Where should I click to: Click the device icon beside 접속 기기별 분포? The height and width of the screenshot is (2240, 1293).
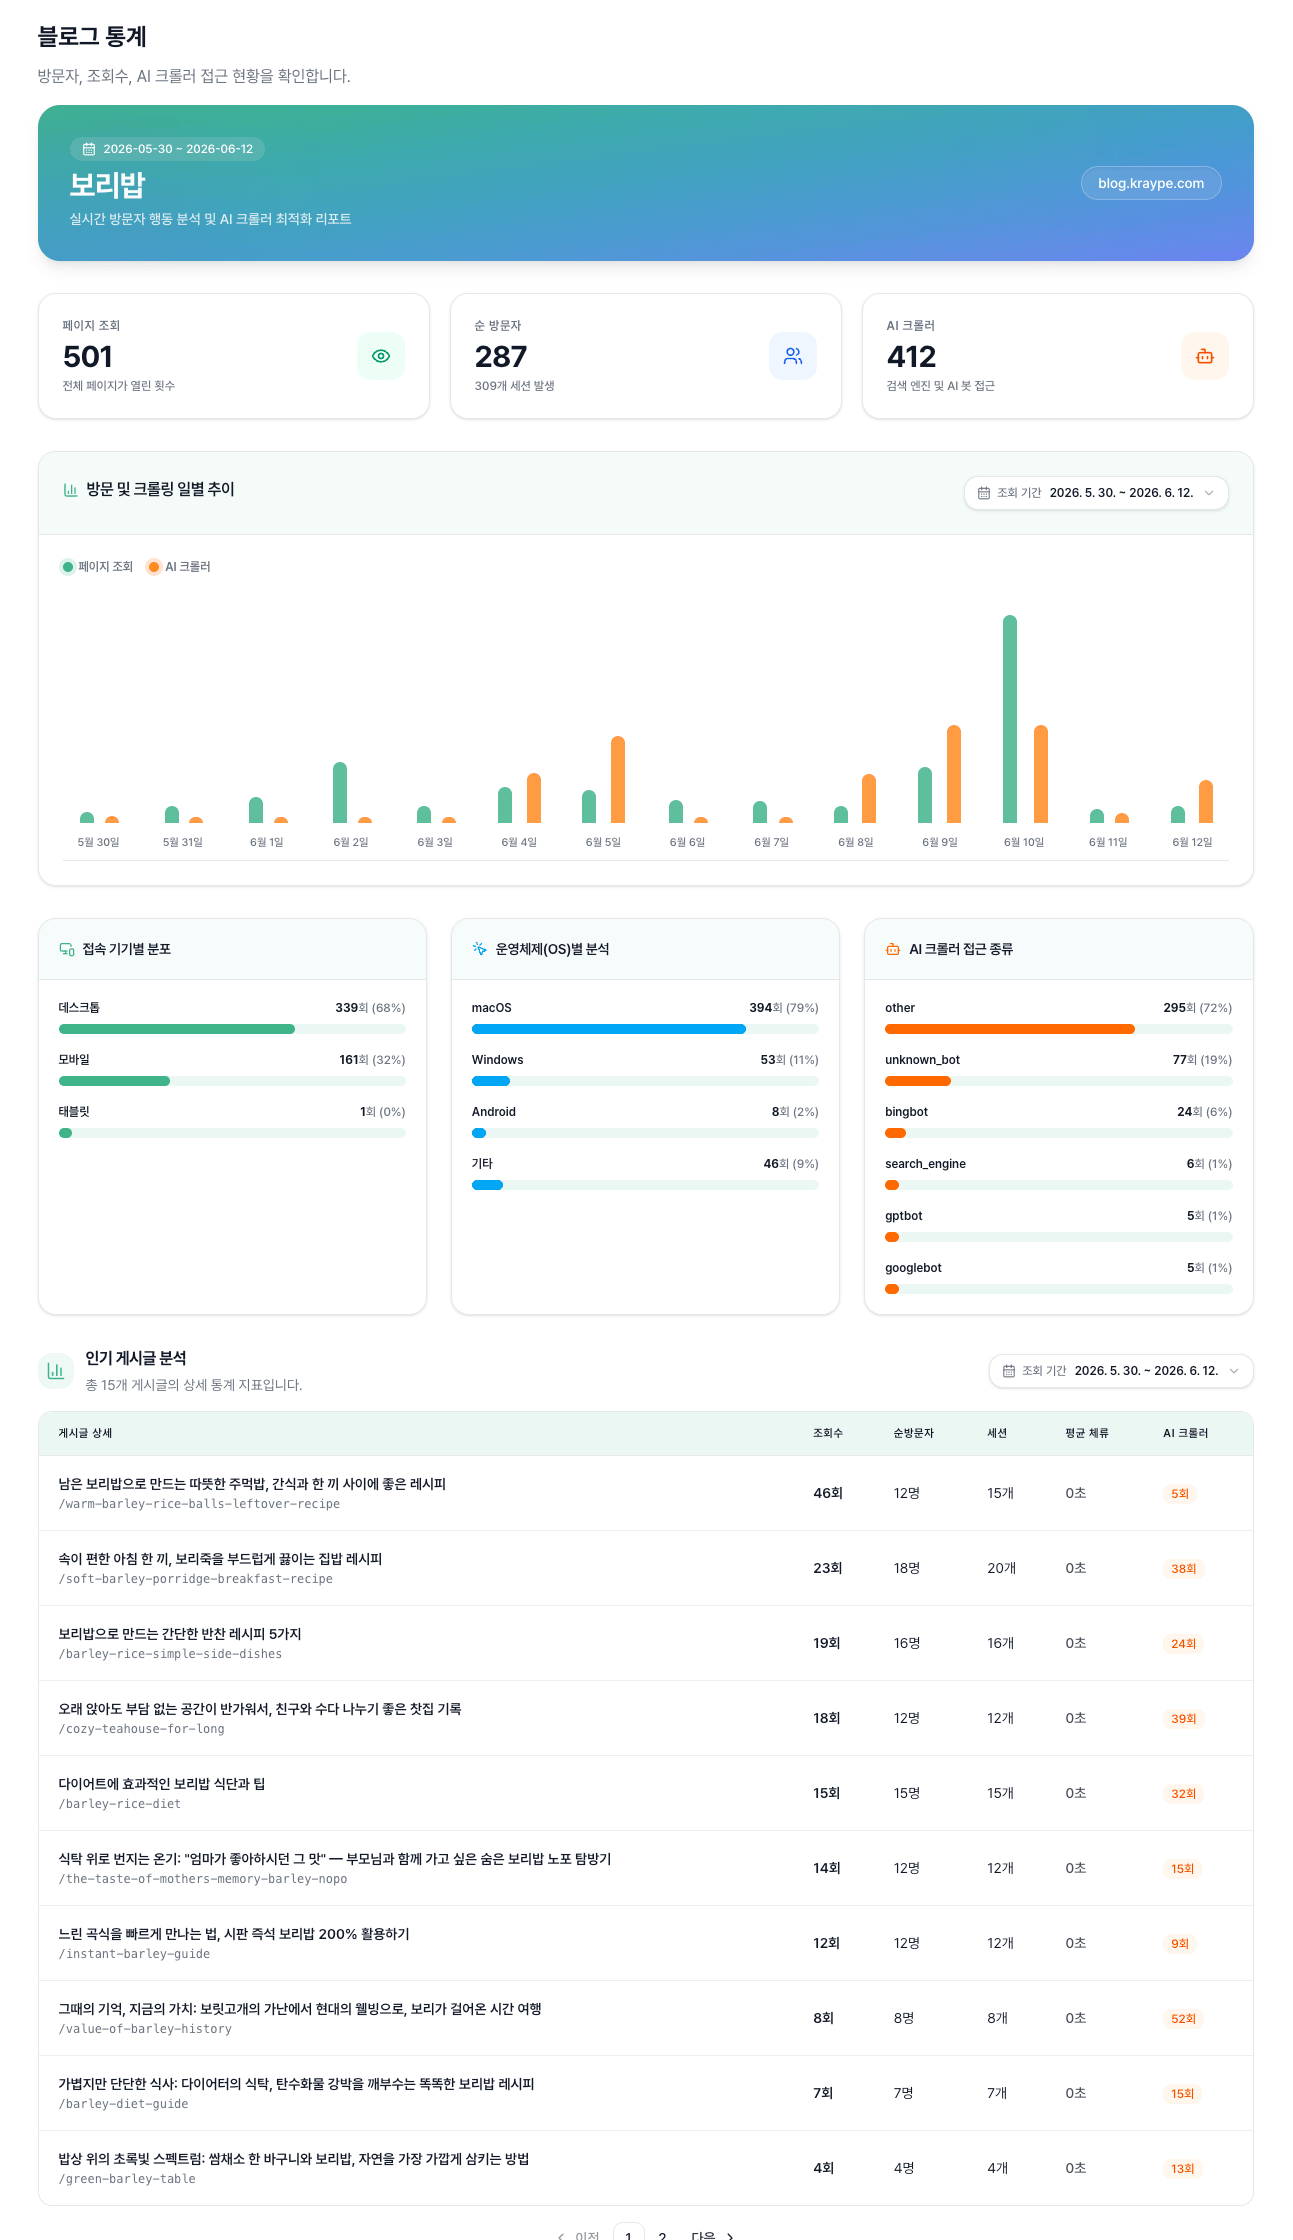click(67, 949)
